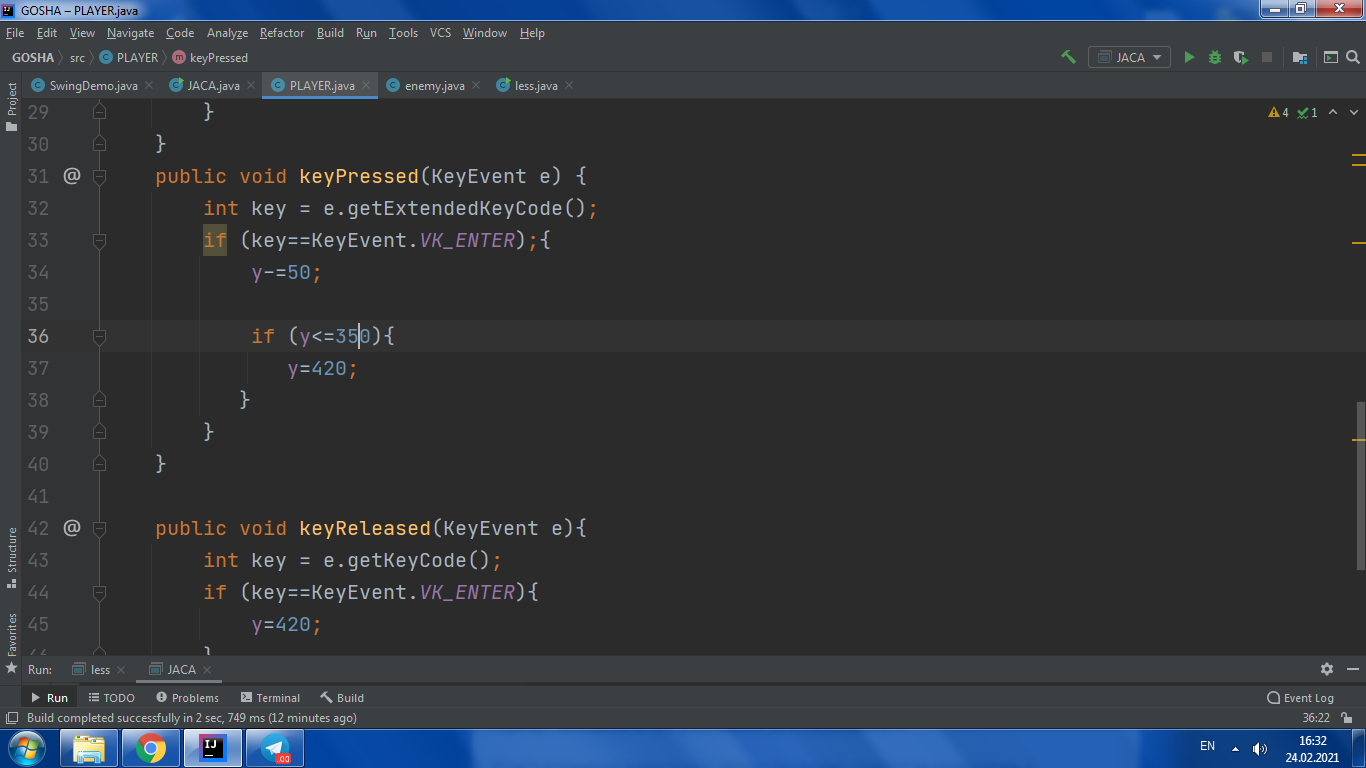Image resolution: width=1366 pixels, height=768 pixels.
Task: Close the less run tab
Action: pos(121,670)
